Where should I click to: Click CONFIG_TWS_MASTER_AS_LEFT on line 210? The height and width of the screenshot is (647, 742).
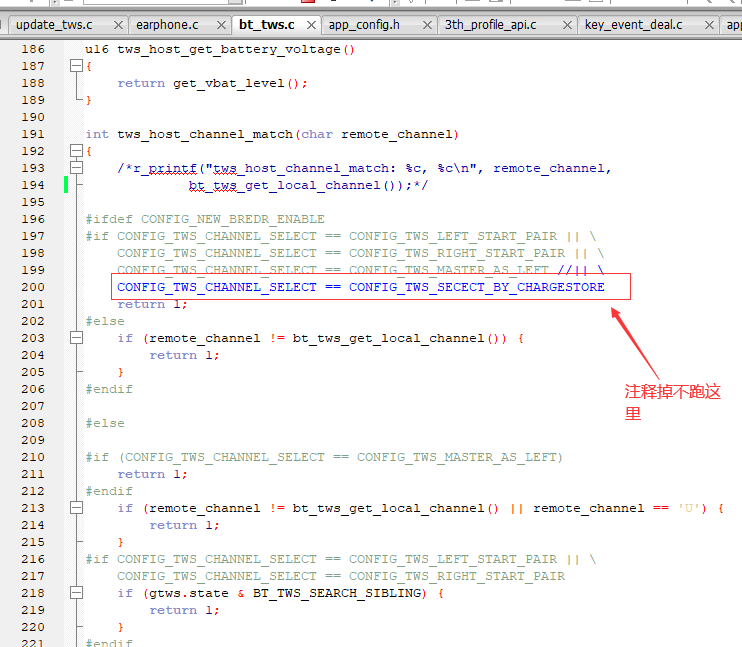(x=457, y=457)
